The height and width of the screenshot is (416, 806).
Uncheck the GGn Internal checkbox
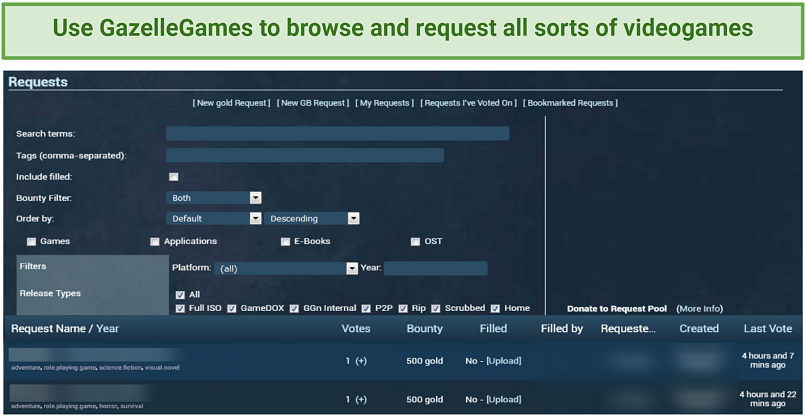pyautogui.click(x=294, y=309)
